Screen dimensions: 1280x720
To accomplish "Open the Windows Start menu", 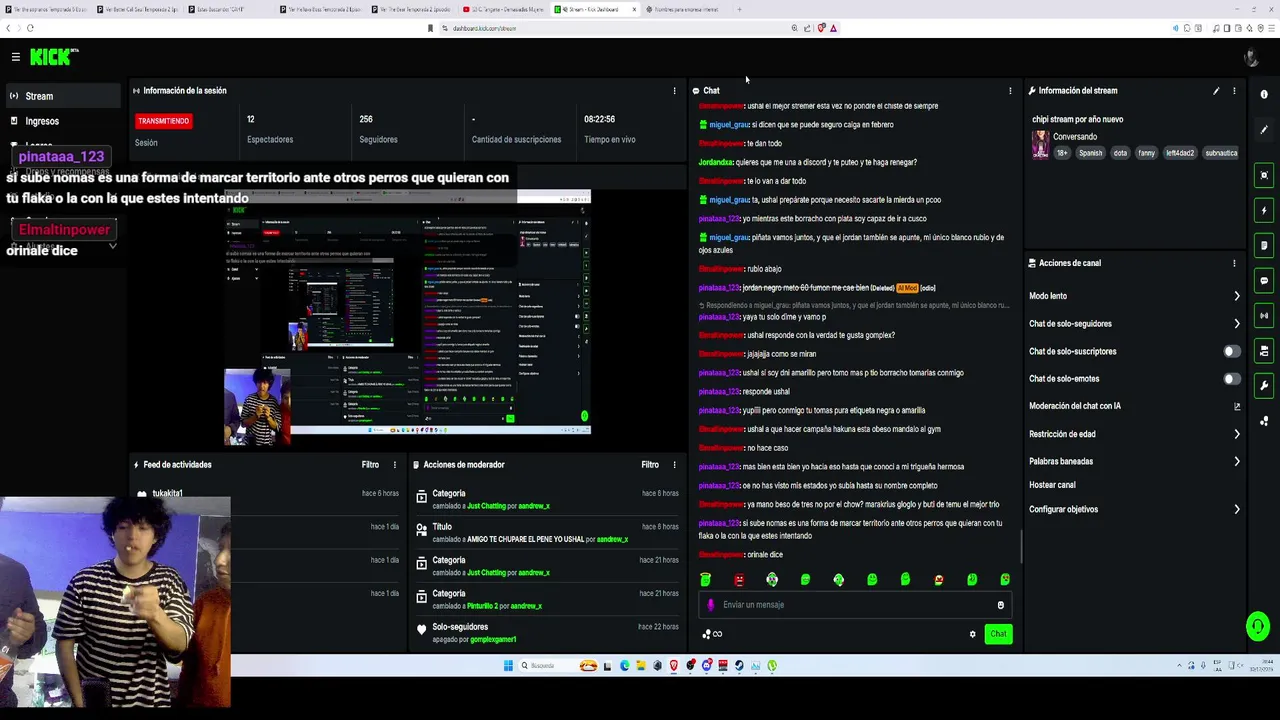I will pyautogui.click(x=508, y=666).
